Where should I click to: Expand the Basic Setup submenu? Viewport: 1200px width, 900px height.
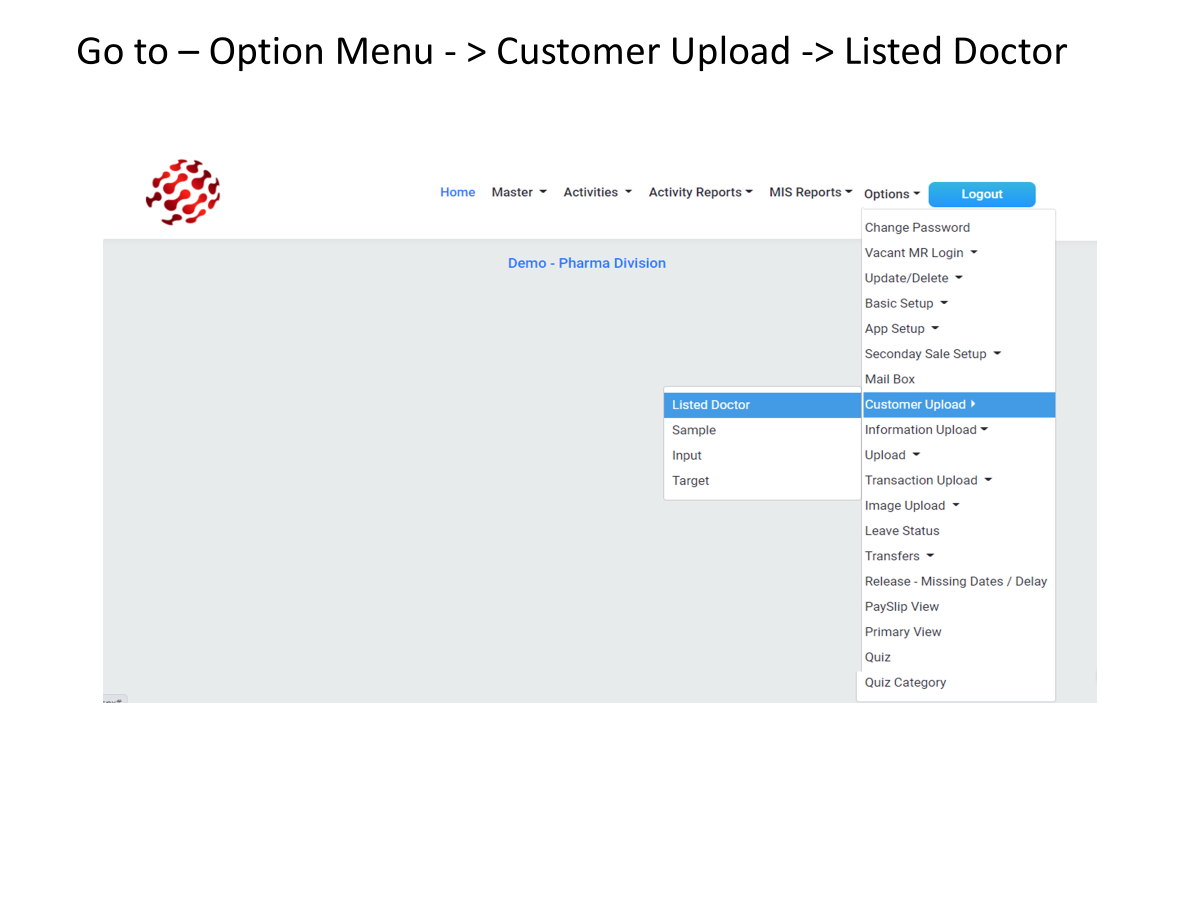tap(906, 303)
